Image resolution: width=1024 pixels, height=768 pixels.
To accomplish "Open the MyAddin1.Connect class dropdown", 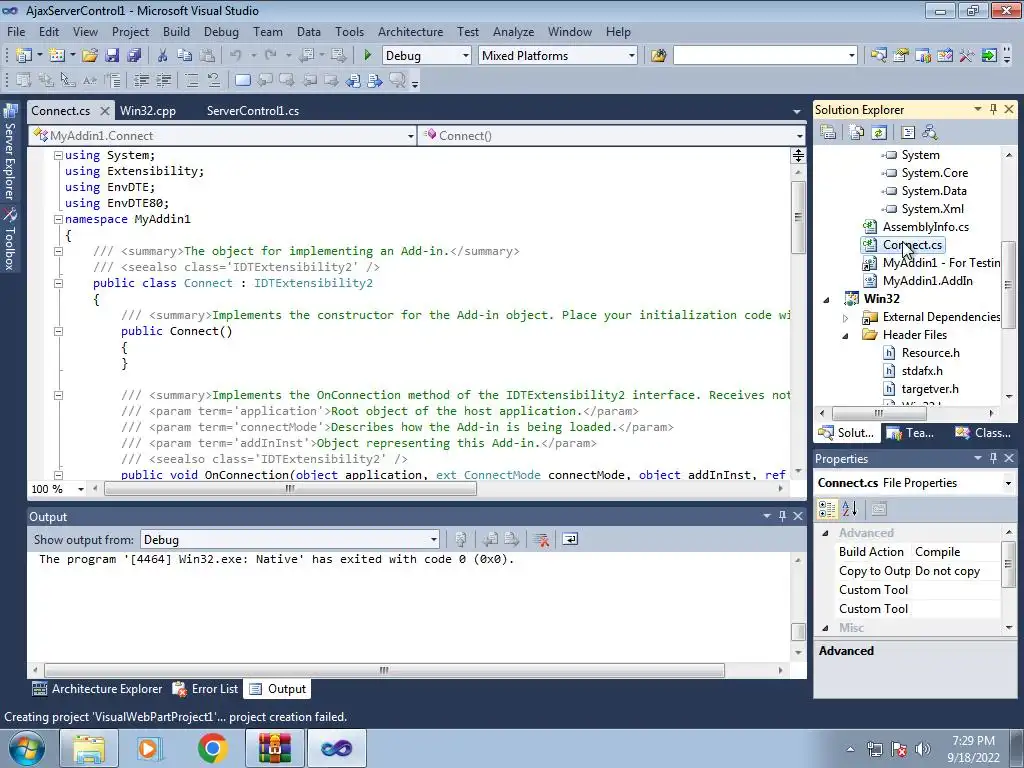I will (x=411, y=136).
